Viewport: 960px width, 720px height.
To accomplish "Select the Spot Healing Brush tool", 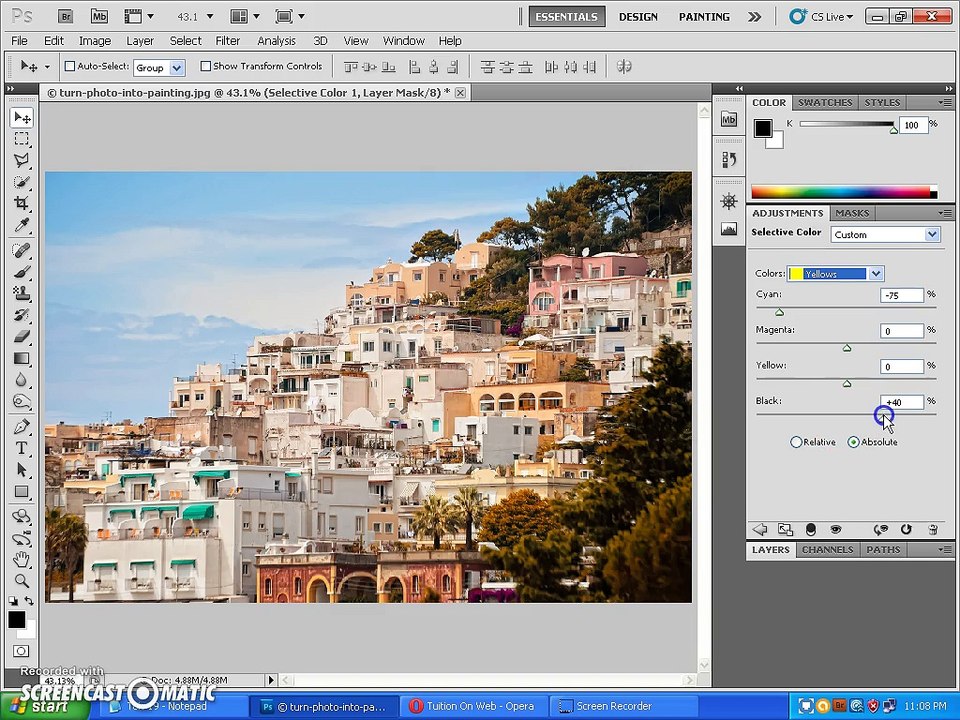I will pos(21,250).
